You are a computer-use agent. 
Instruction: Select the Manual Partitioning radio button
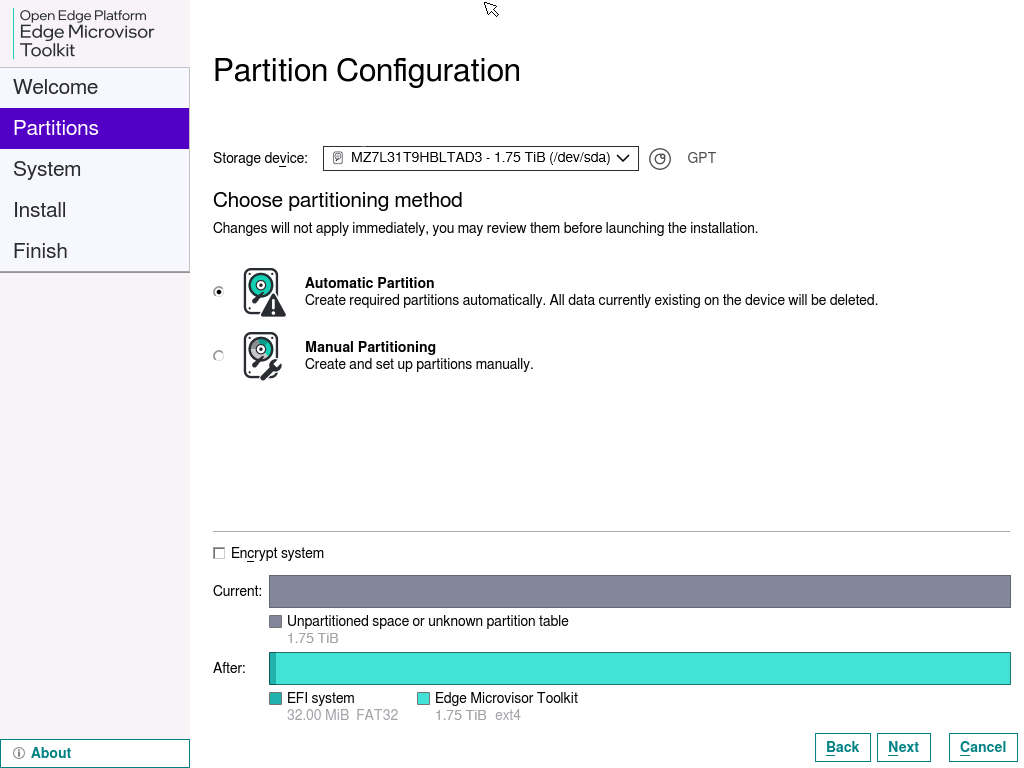coord(219,356)
